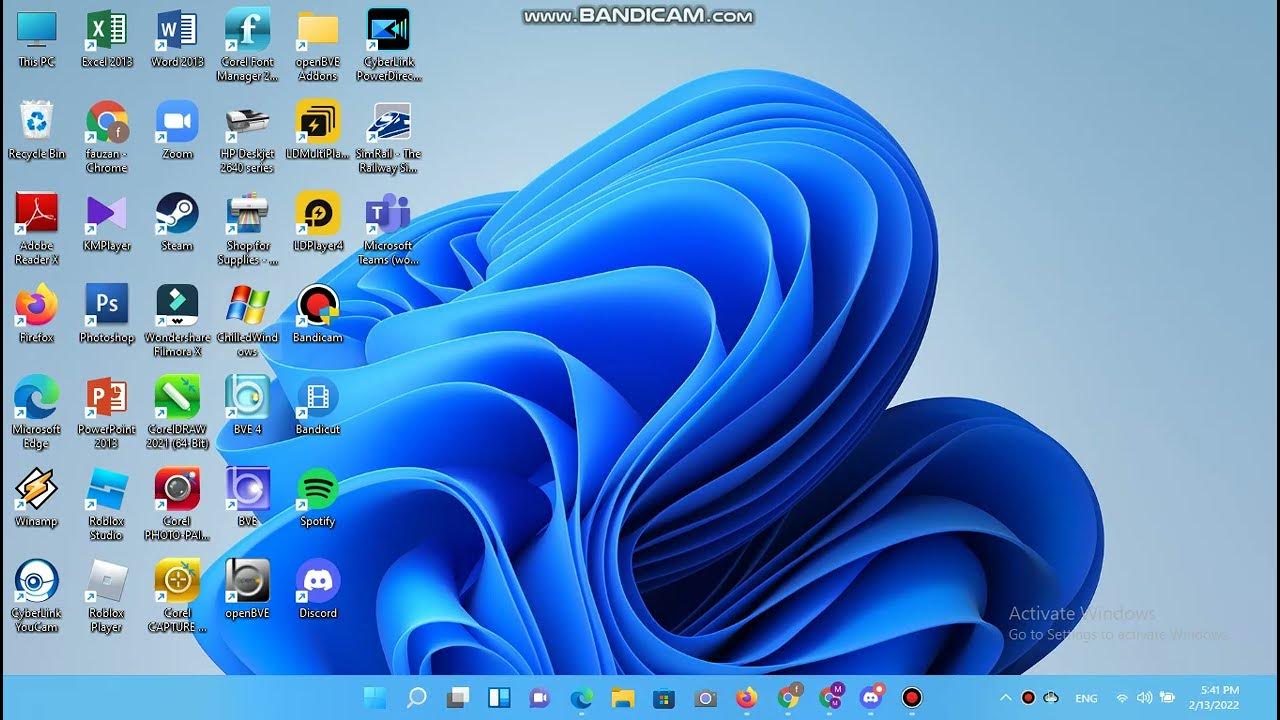Image resolution: width=1280 pixels, height=720 pixels.
Task: Open the taskbar Chrome with F badge
Action: tap(790, 696)
